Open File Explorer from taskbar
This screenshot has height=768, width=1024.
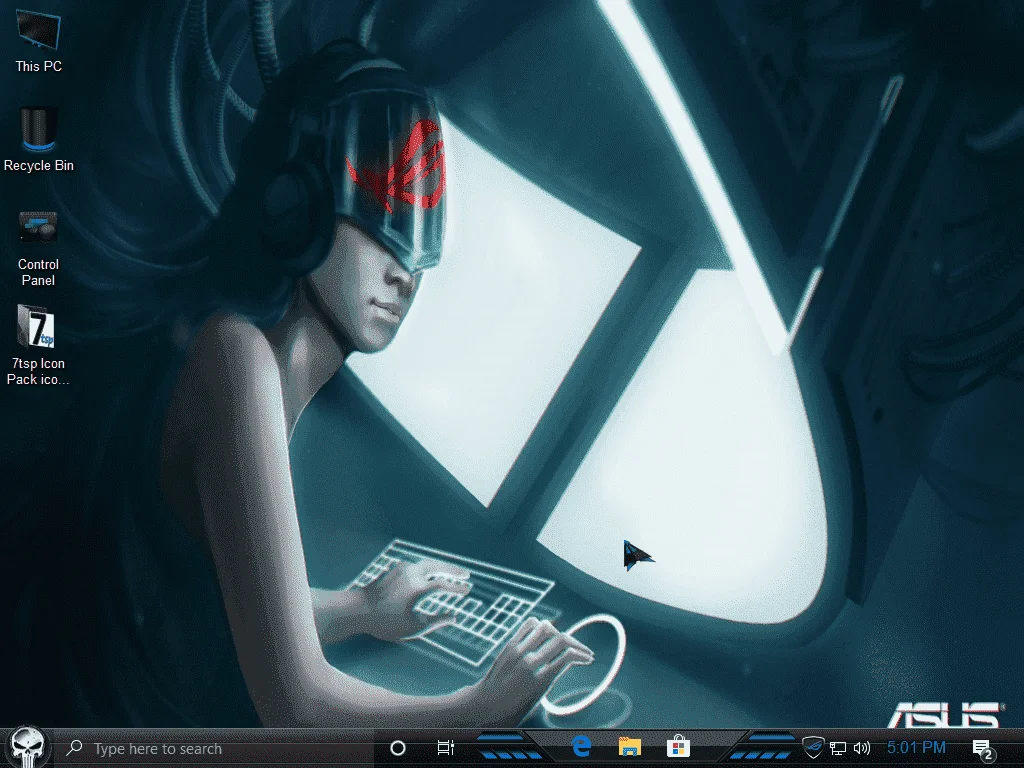point(630,747)
